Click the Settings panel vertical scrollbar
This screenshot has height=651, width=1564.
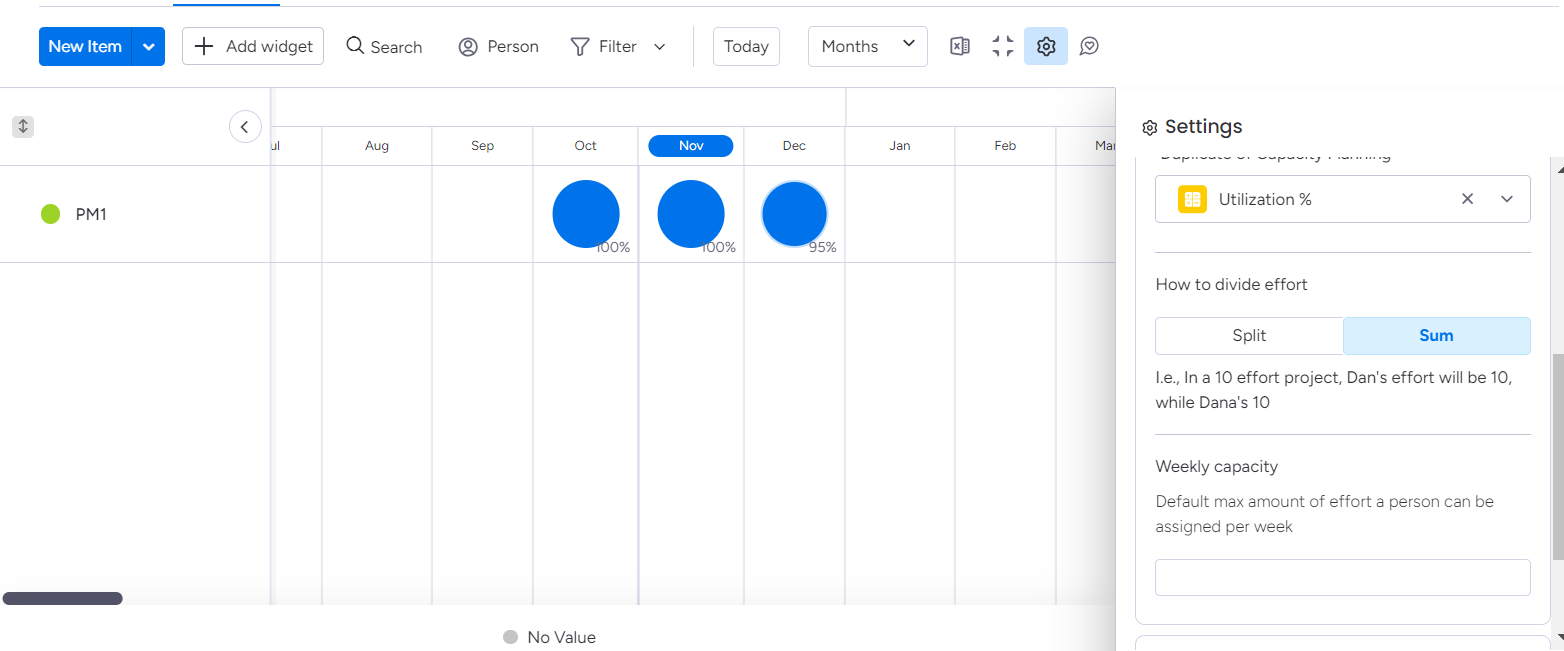pos(1557,457)
